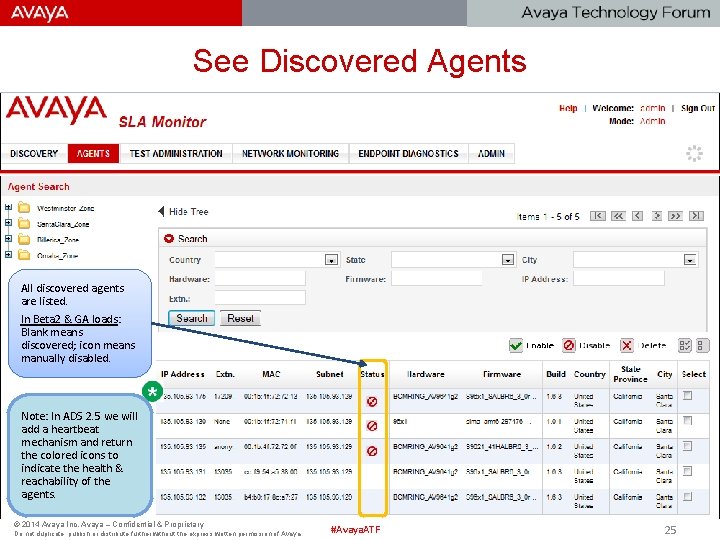Jump back several pages of results
The image size is (720, 540).
(x=618, y=216)
